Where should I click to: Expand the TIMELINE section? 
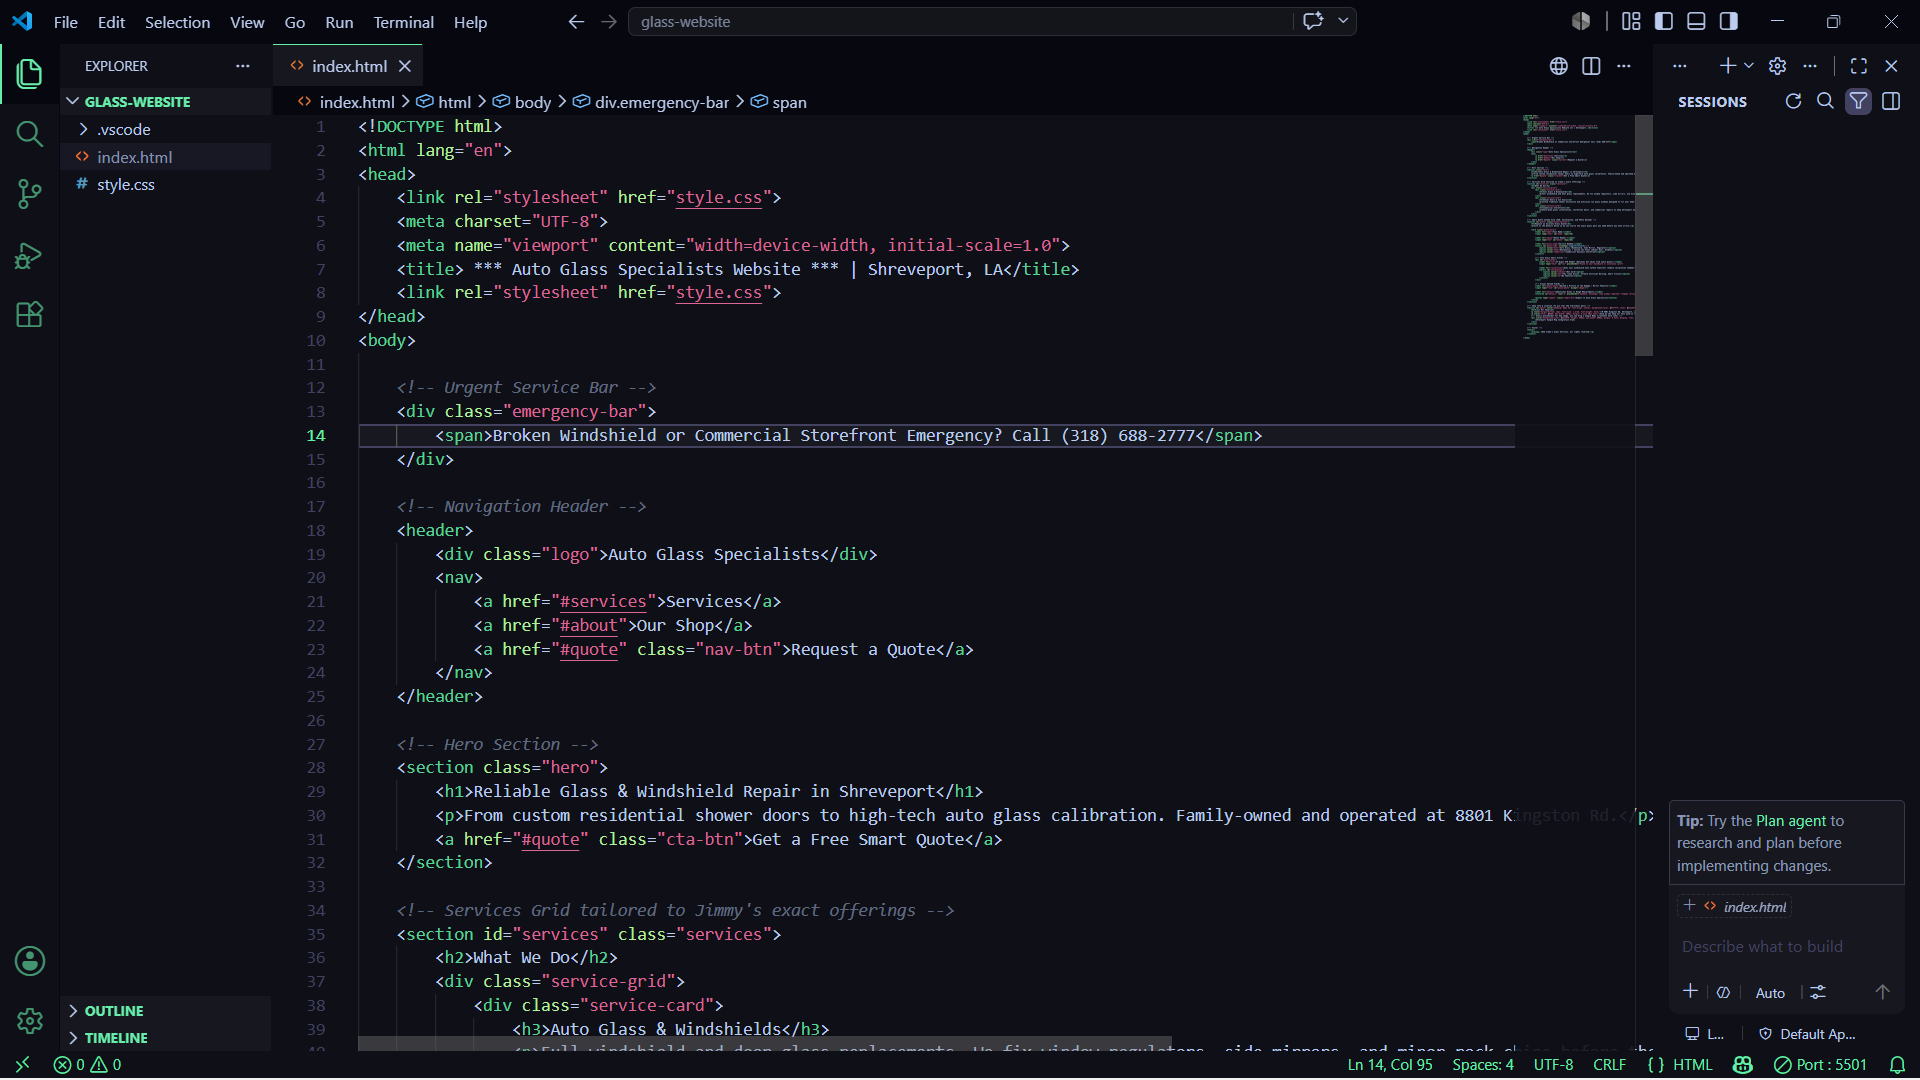point(166,1038)
